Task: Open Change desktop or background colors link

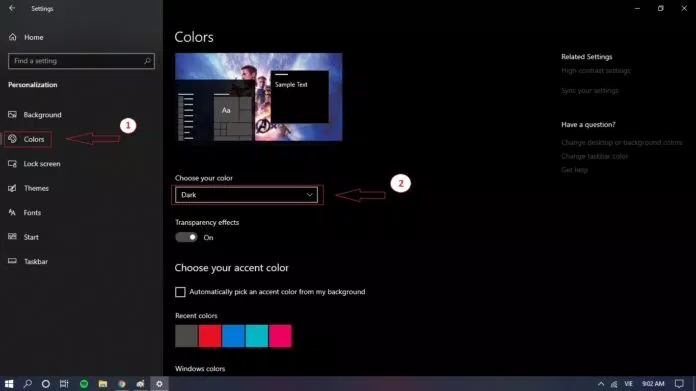Action: tap(621, 142)
